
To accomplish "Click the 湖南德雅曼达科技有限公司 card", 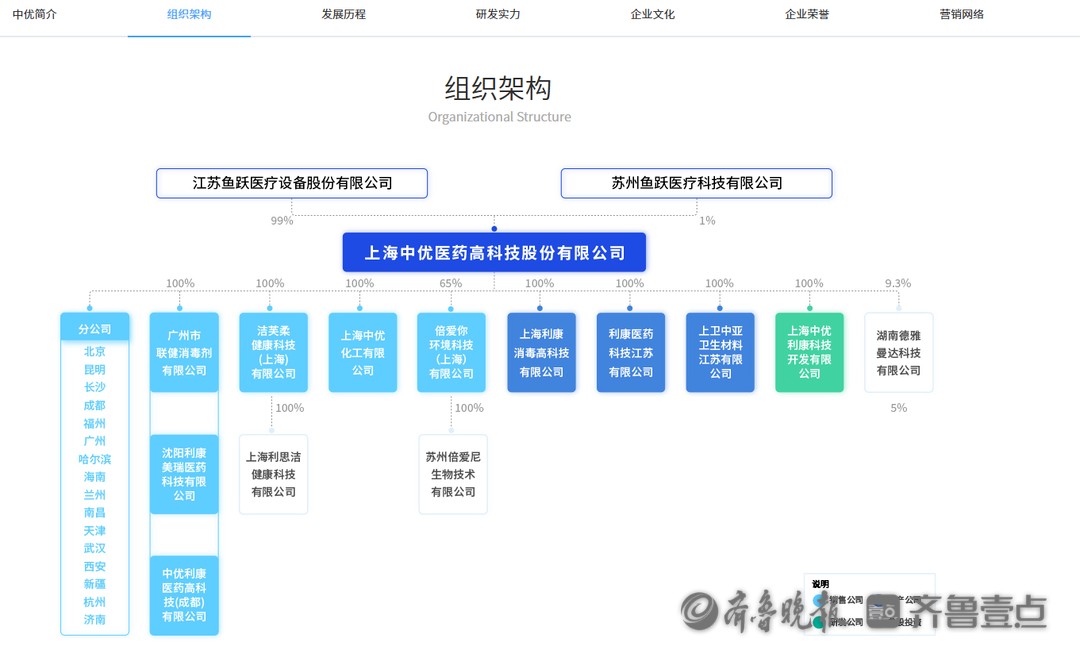I will point(899,353).
